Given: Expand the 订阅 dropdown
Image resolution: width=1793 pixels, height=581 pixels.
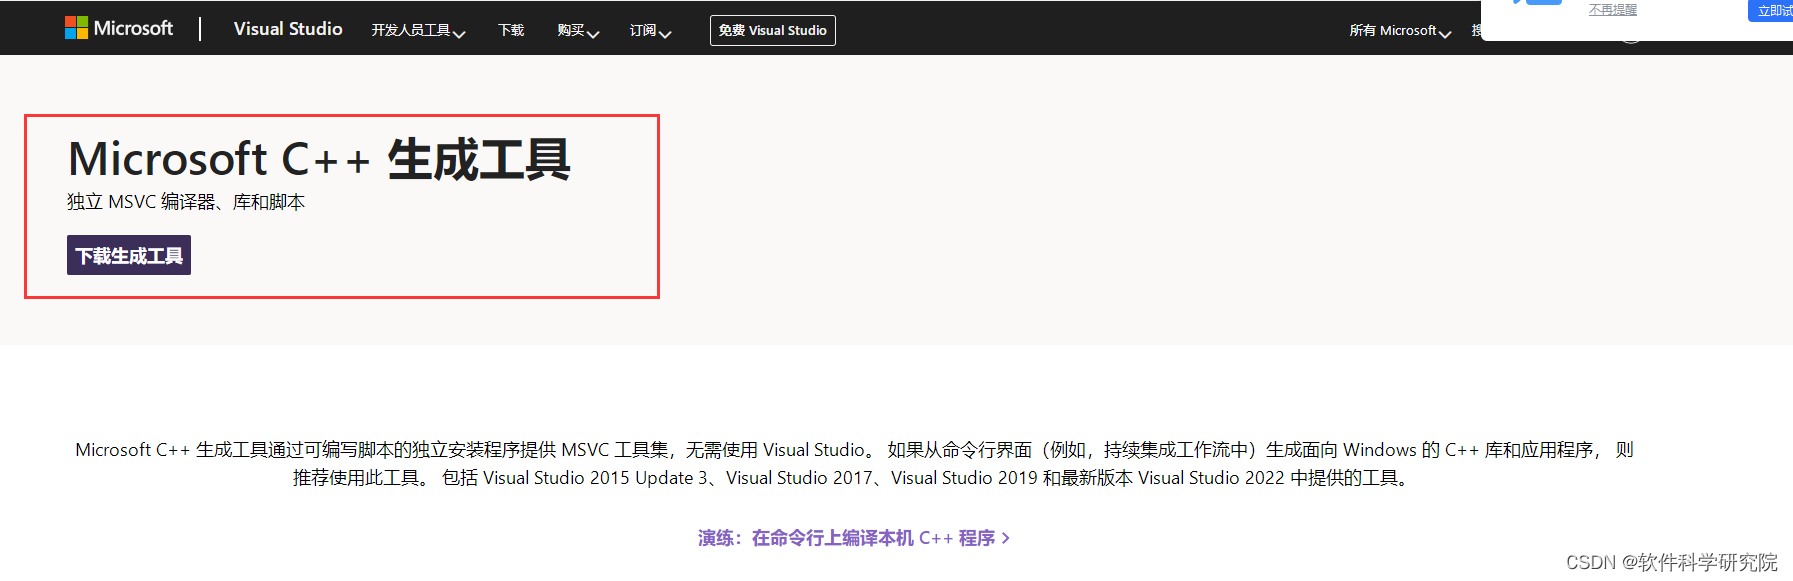Looking at the screenshot, I should pyautogui.click(x=650, y=31).
